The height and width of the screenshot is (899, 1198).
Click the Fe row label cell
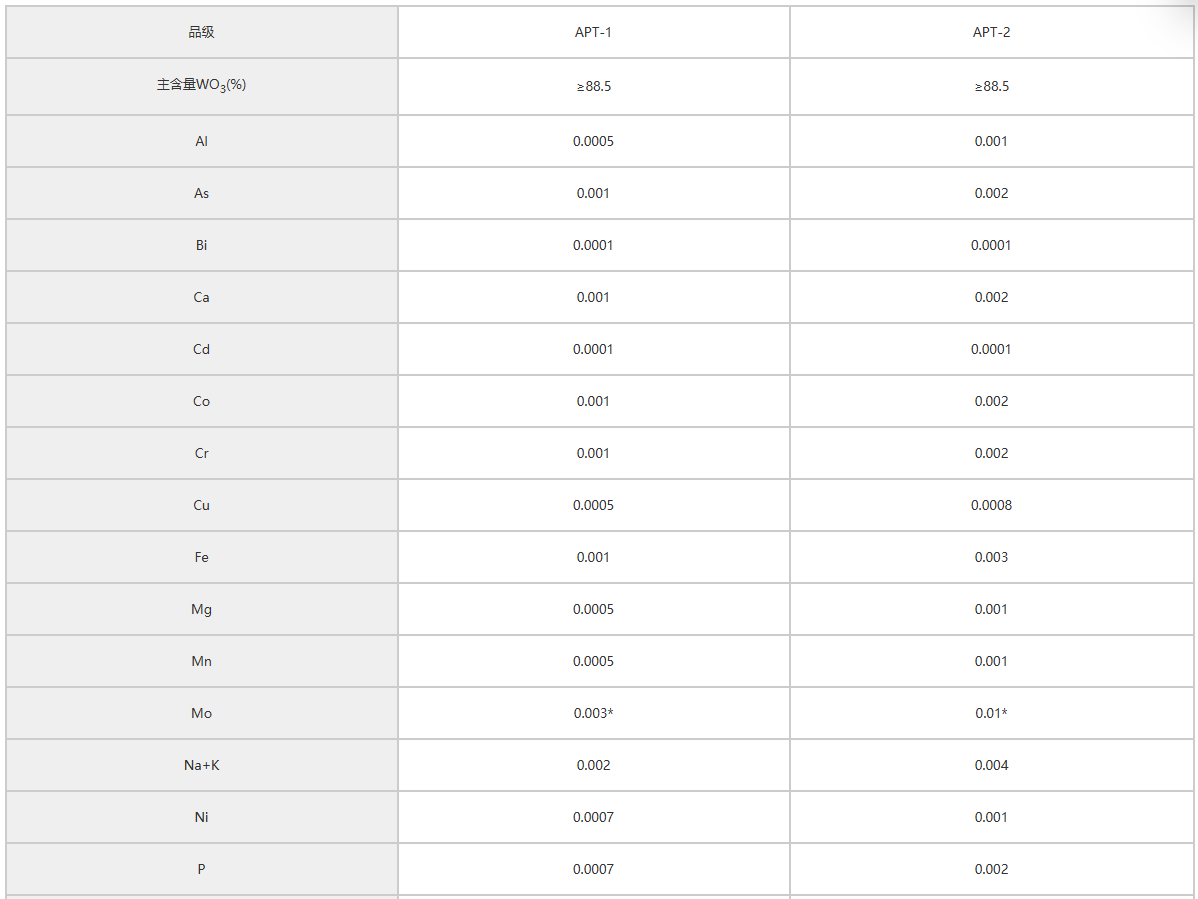202,557
